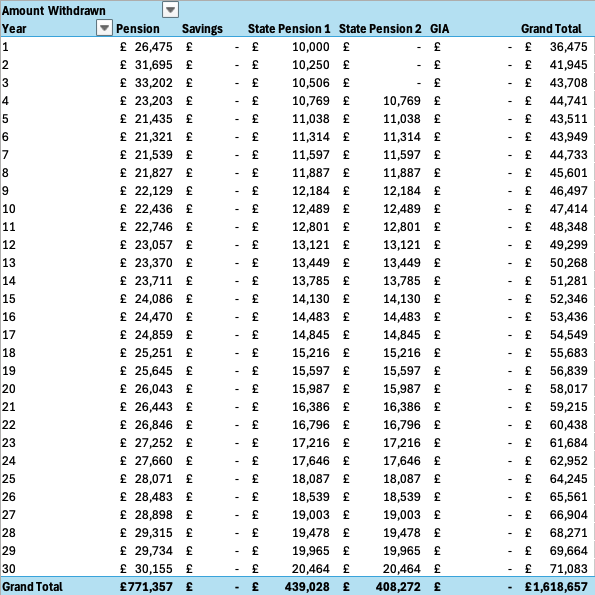Select year 1 pension value 26,475
Screen dimensions: 595x595
153,47
